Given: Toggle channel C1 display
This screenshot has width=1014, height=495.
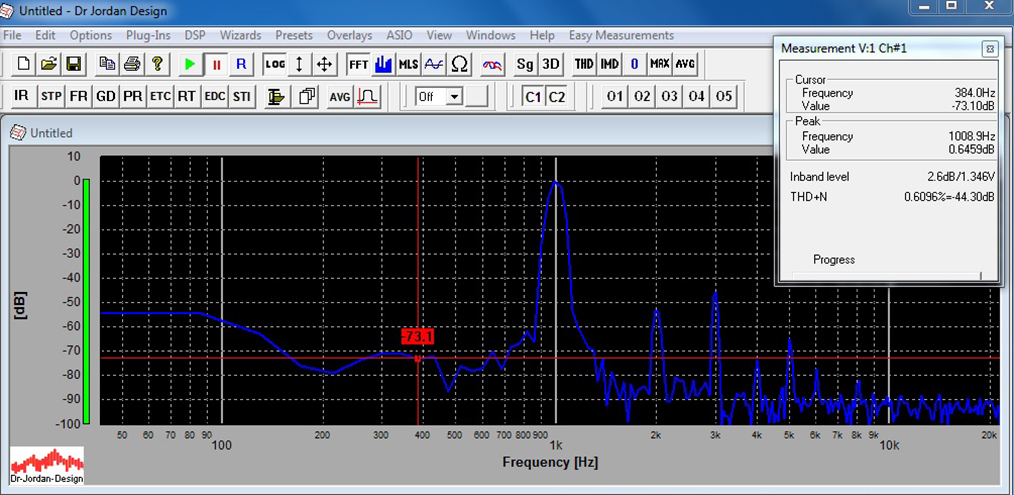Looking at the screenshot, I should coord(532,97).
